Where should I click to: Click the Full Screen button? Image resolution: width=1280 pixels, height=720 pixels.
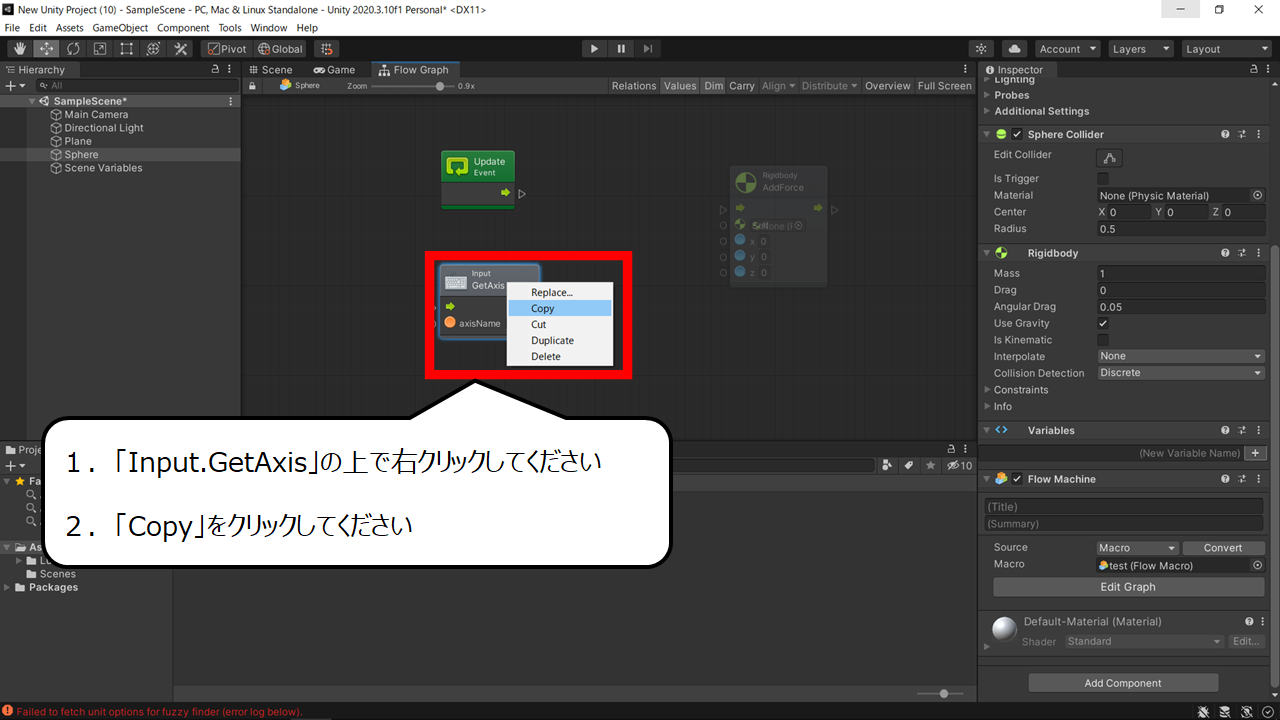(x=944, y=86)
